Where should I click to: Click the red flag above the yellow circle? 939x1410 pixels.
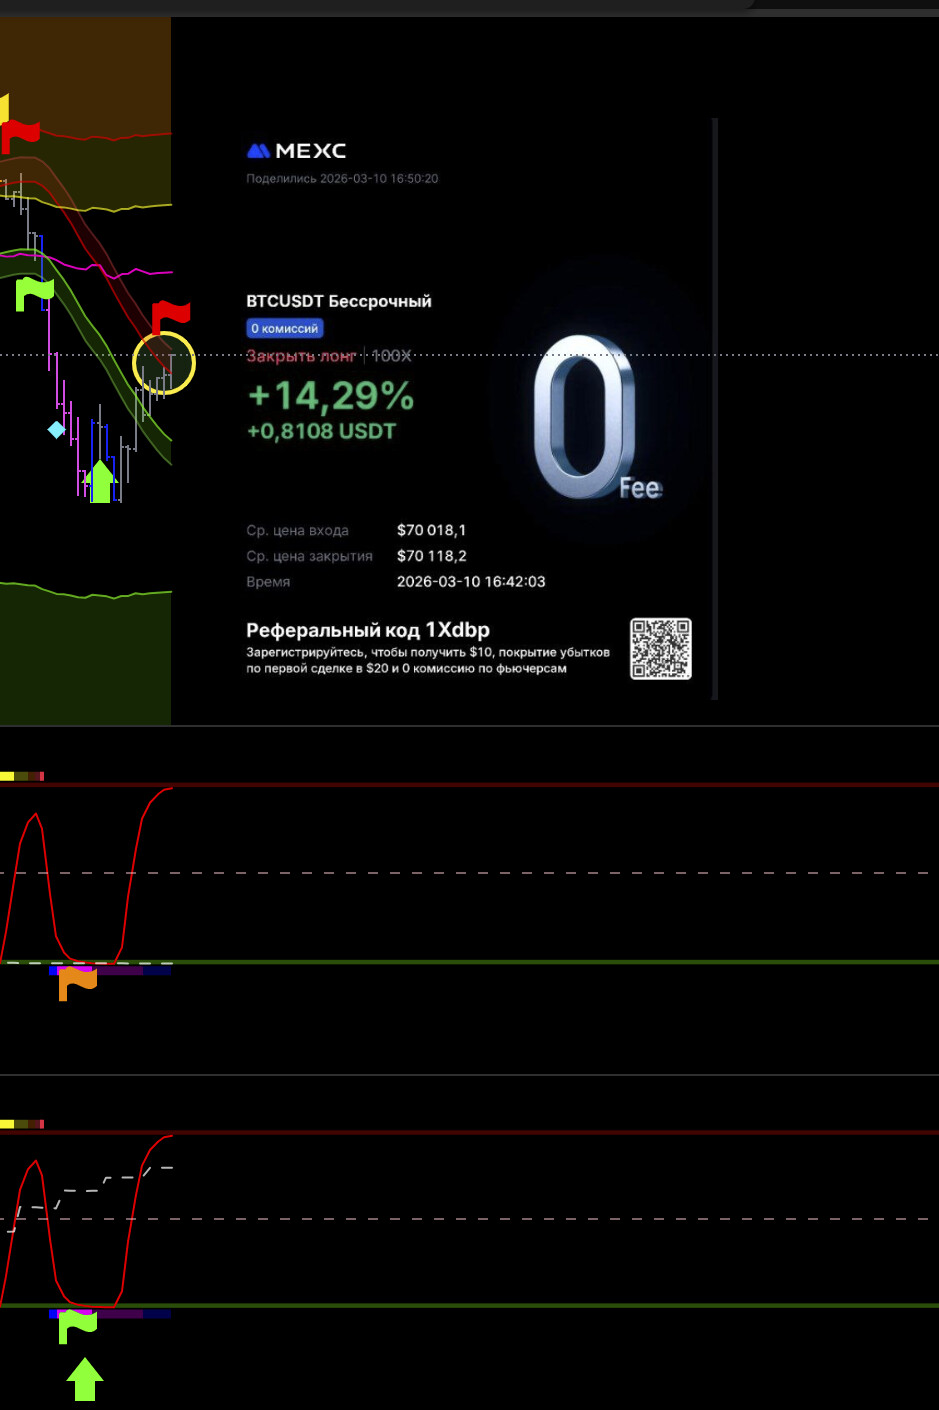[169, 316]
